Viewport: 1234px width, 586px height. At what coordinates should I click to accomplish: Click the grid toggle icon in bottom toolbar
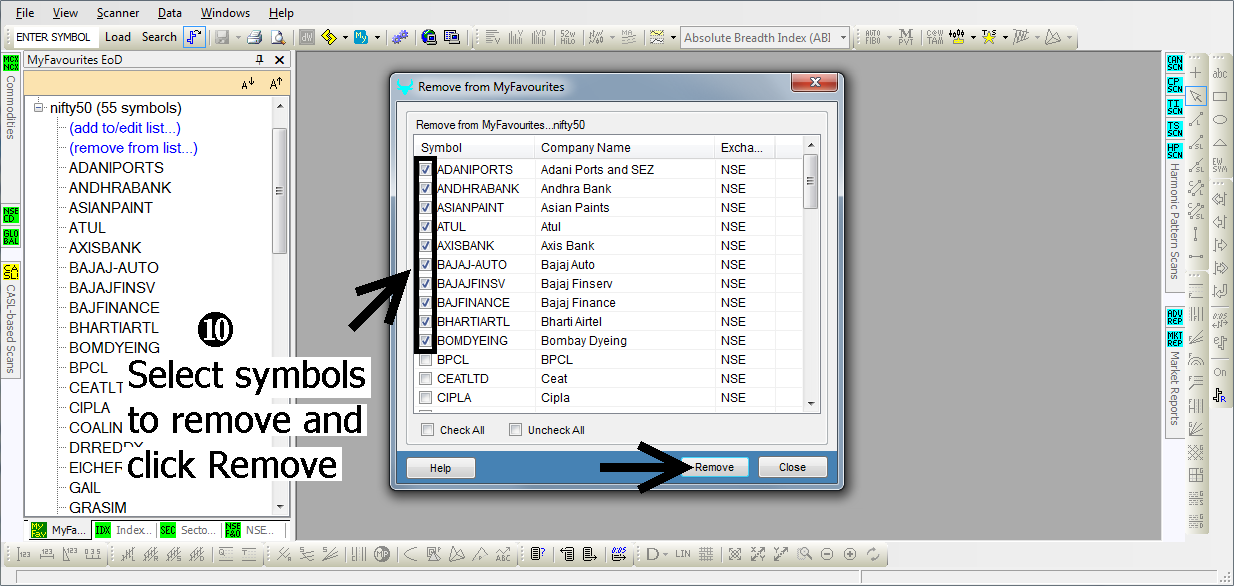click(706, 554)
